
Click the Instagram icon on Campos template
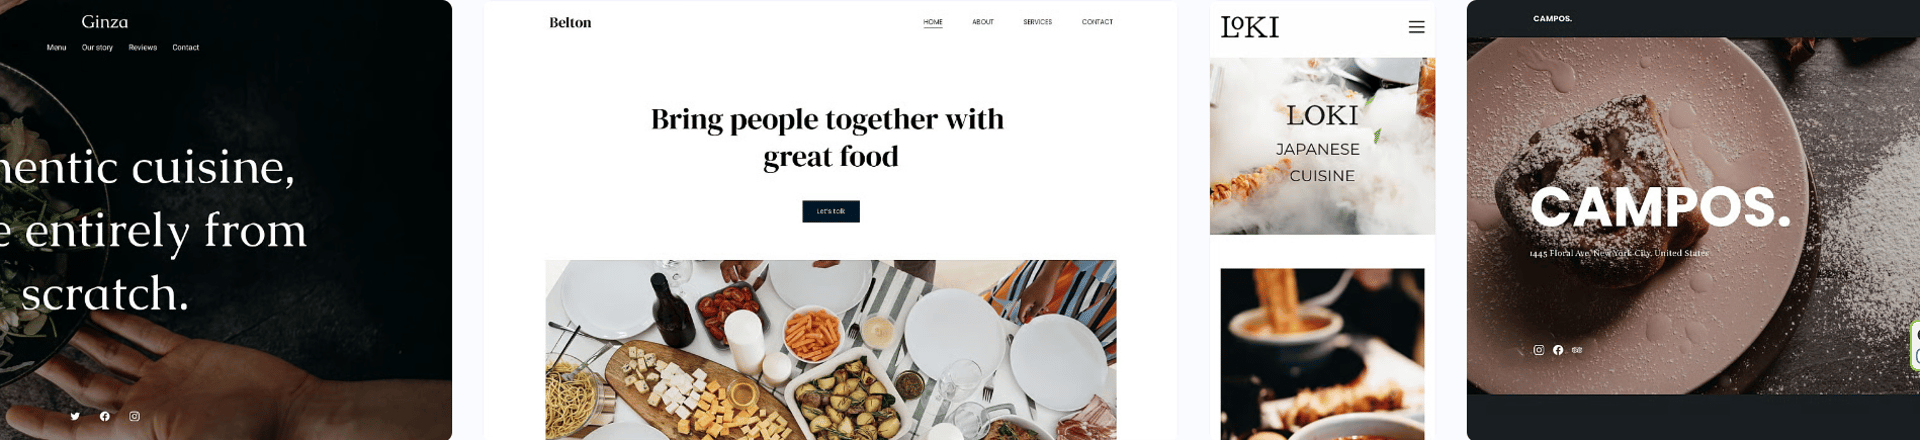[1538, 350]
